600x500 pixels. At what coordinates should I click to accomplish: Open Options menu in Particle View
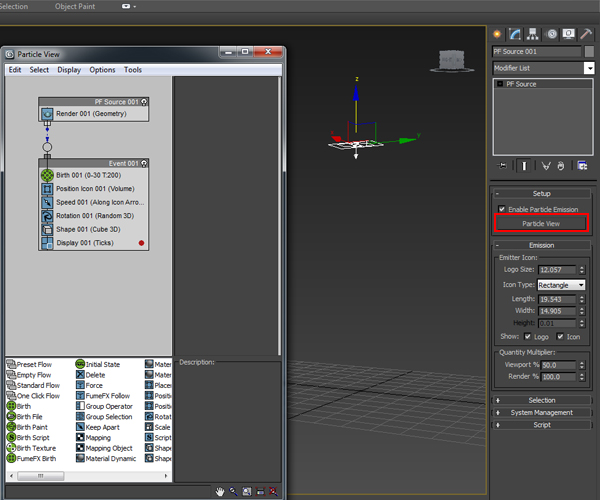click(x=102, y=70)
